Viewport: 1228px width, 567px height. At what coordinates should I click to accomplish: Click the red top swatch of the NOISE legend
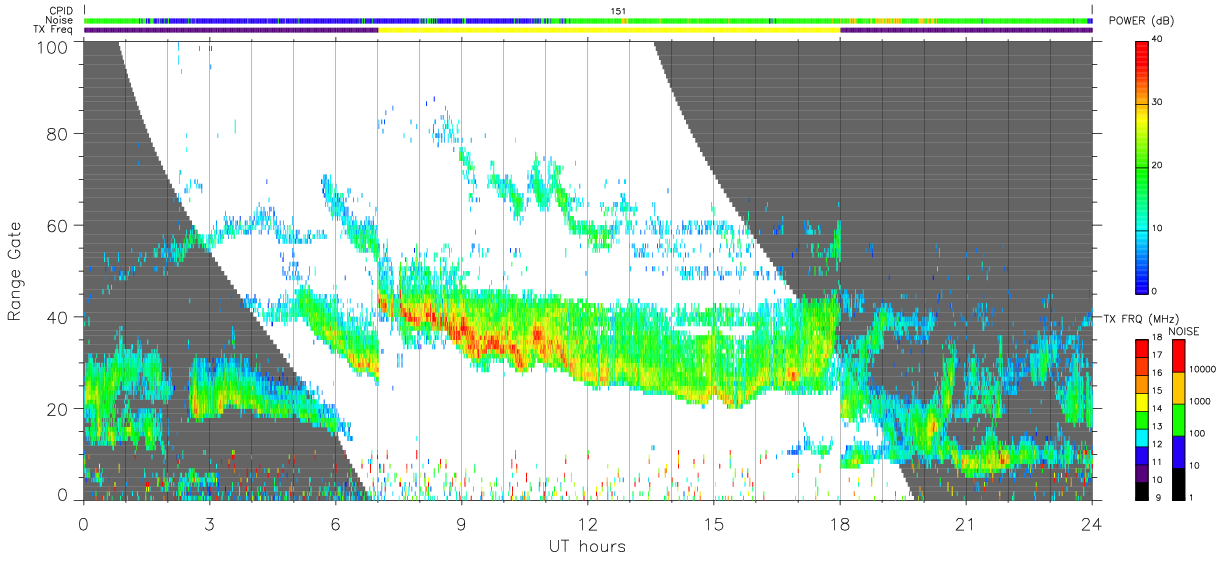[1180, 355]
